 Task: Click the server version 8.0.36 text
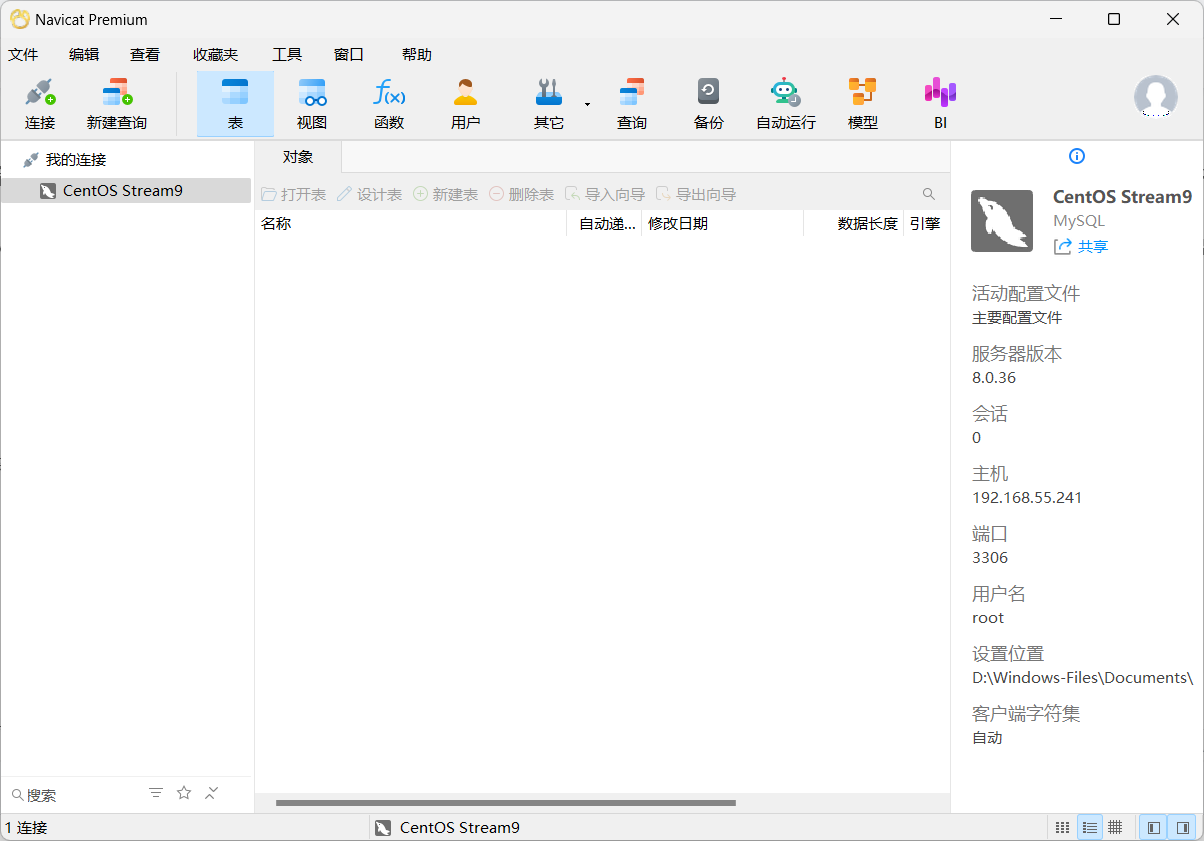point(994,378)
